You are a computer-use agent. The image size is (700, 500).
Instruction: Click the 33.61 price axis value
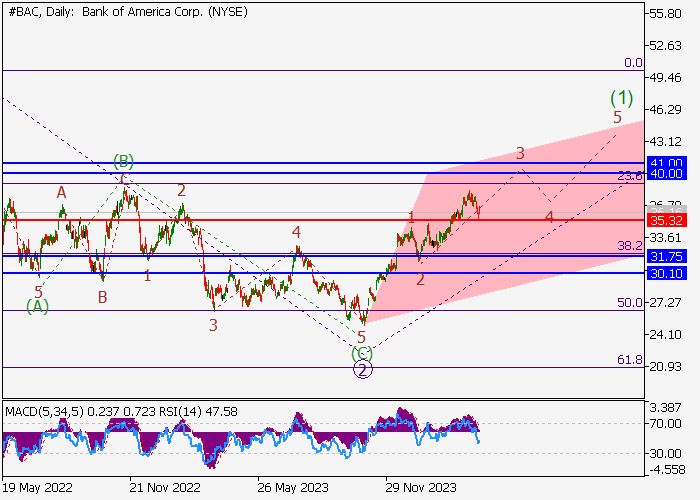[x=666, y=238]
